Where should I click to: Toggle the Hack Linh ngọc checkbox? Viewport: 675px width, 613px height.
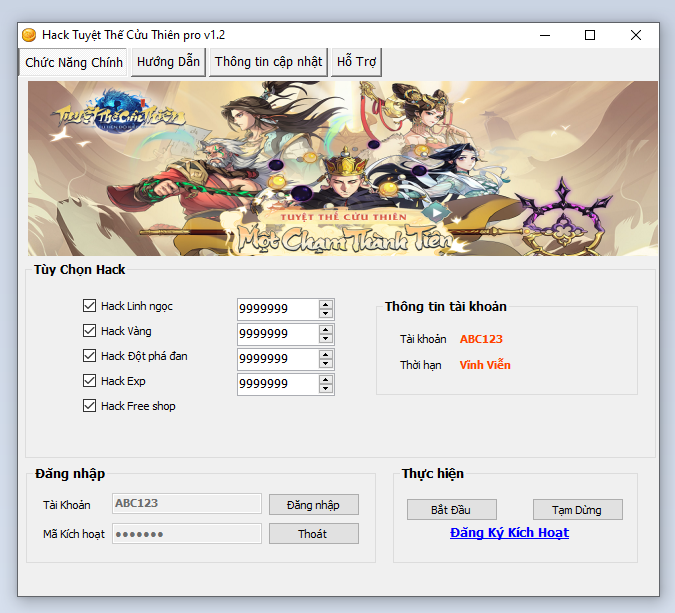pos(90,306)
